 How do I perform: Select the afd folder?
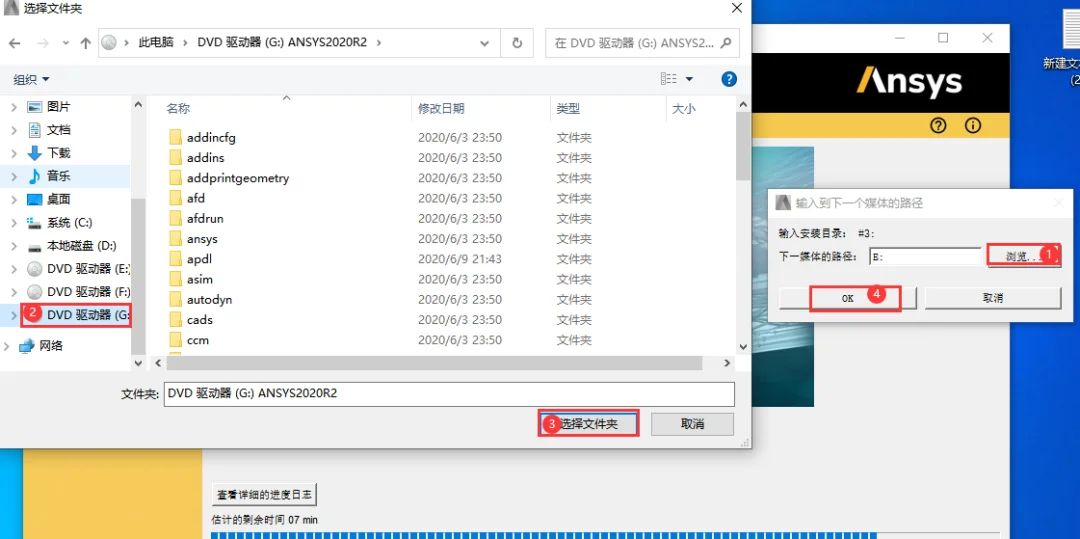[196, 198]
